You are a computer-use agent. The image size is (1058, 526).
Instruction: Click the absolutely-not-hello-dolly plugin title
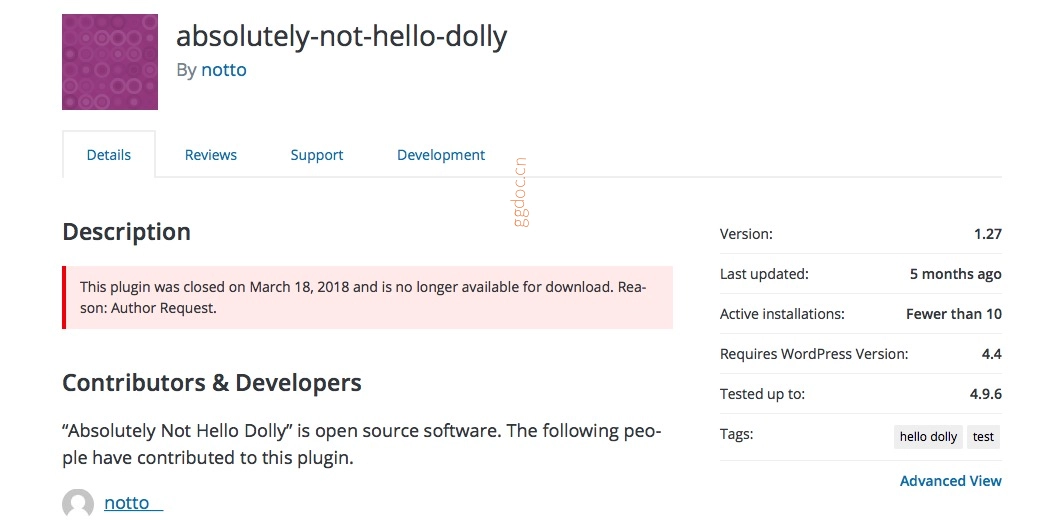(341, 36)
